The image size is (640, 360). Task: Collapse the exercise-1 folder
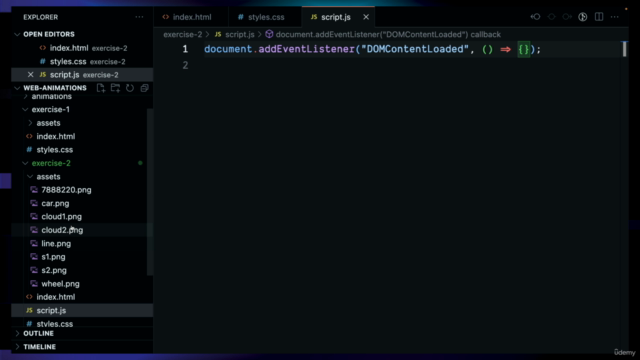pyautogui.click(x=25, y=109)
